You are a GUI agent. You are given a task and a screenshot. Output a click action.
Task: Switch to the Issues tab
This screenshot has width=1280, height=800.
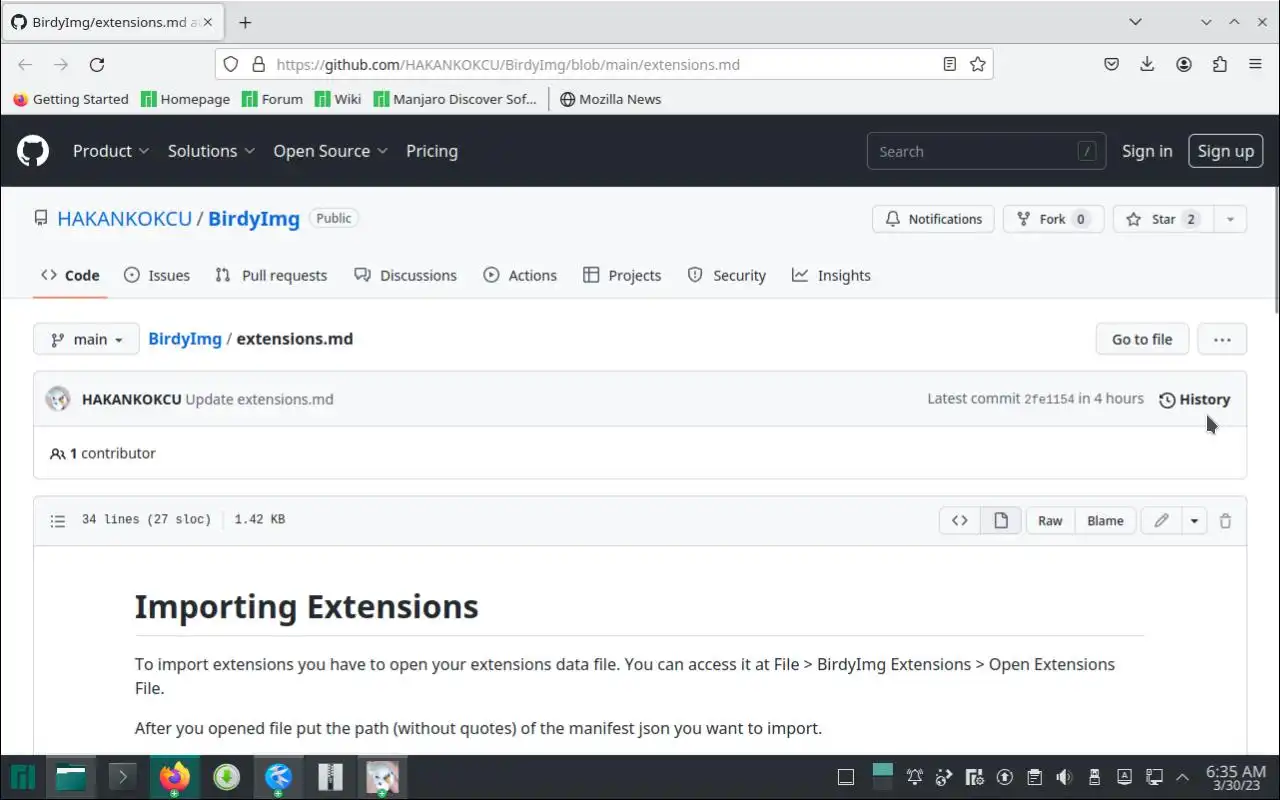157,275
